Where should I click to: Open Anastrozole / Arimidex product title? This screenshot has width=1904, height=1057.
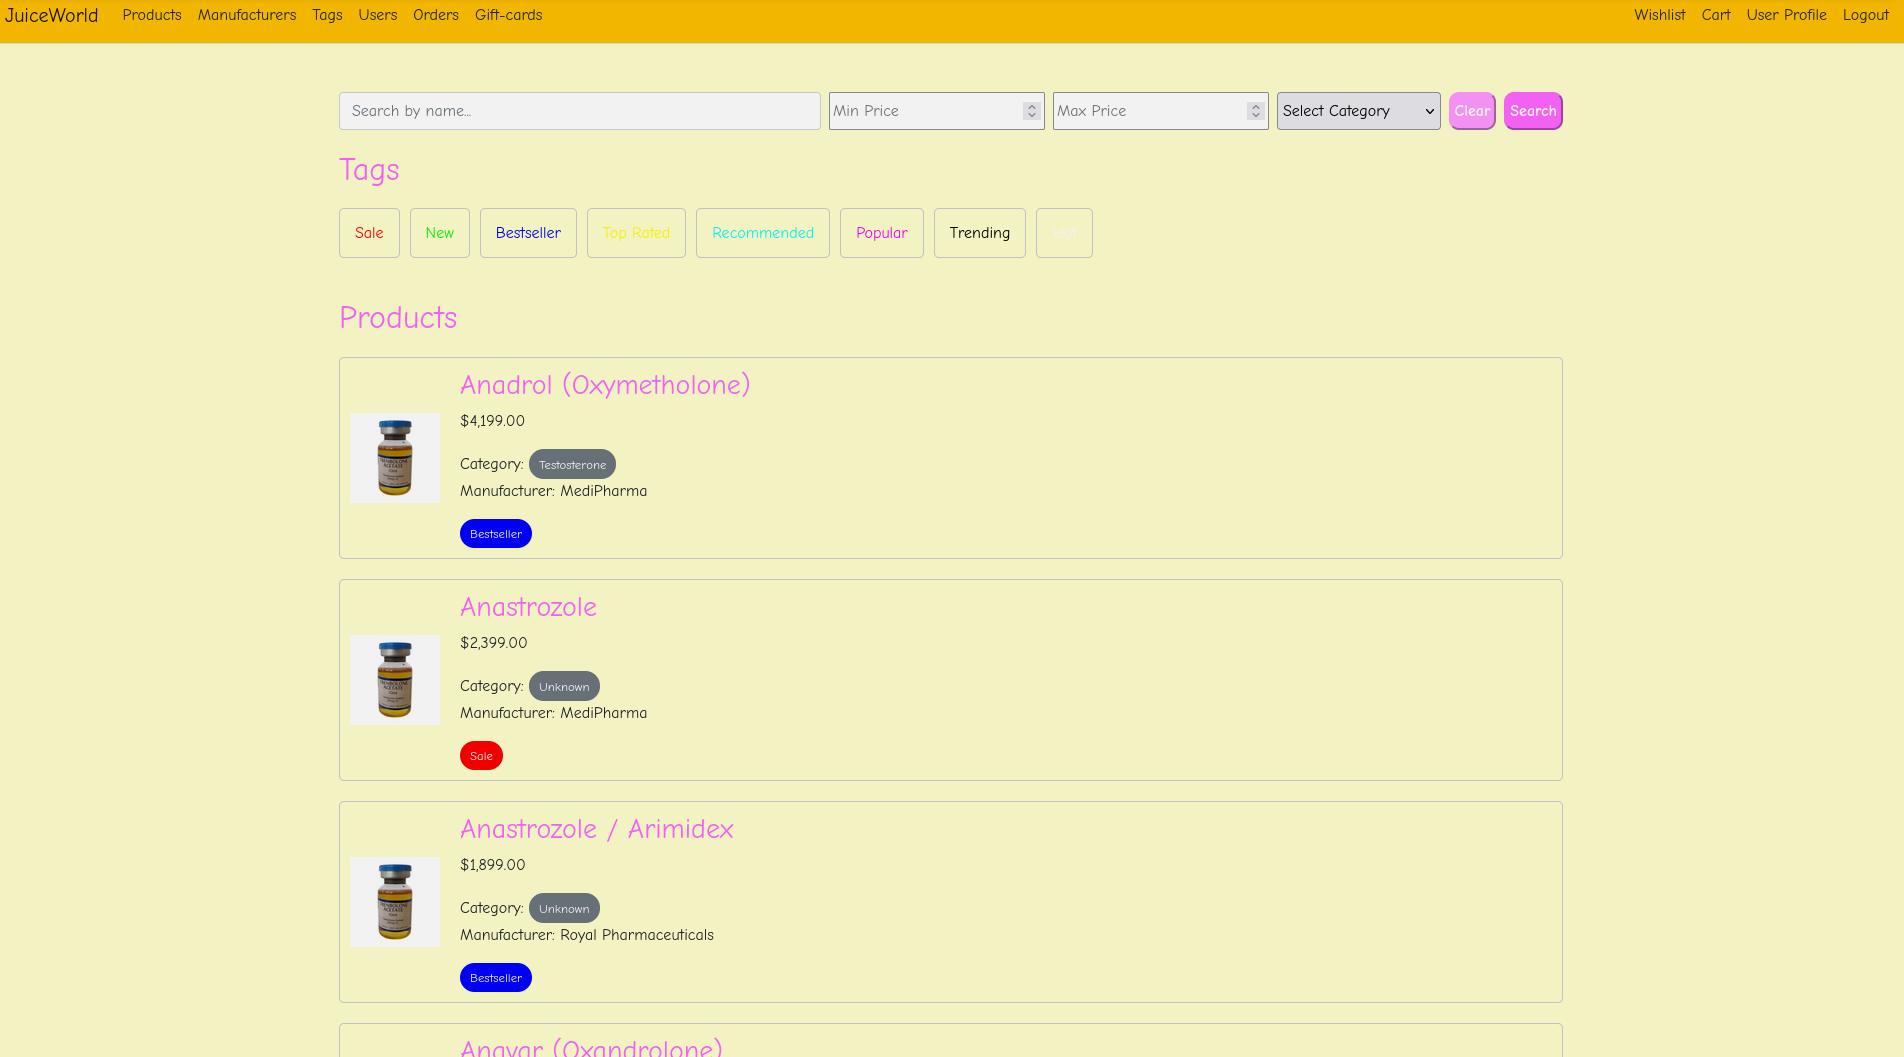click(597, 829)
